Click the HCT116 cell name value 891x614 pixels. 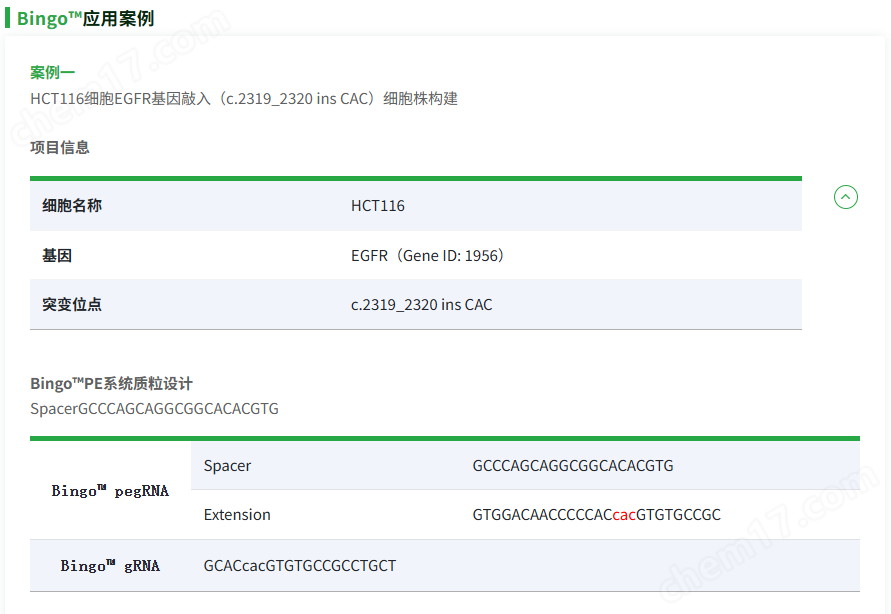[378, 206]
